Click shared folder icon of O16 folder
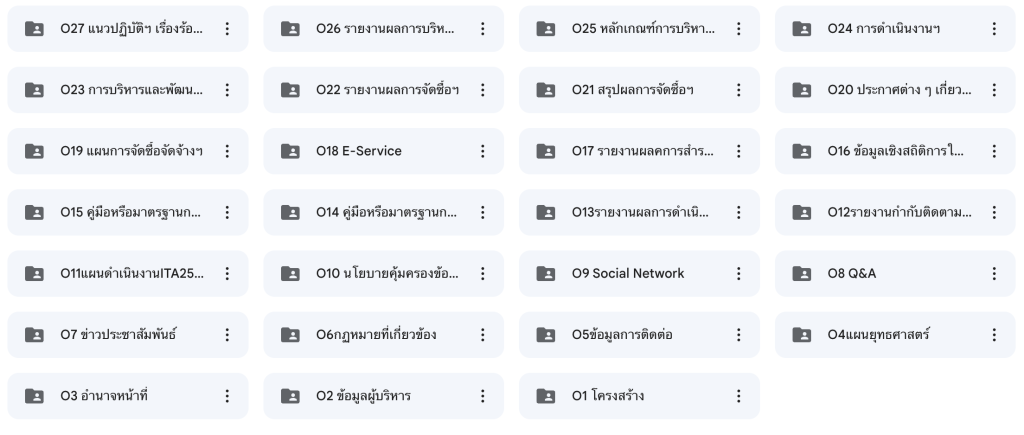Viewport: 1024px width, 435px height. click(801, 151)
